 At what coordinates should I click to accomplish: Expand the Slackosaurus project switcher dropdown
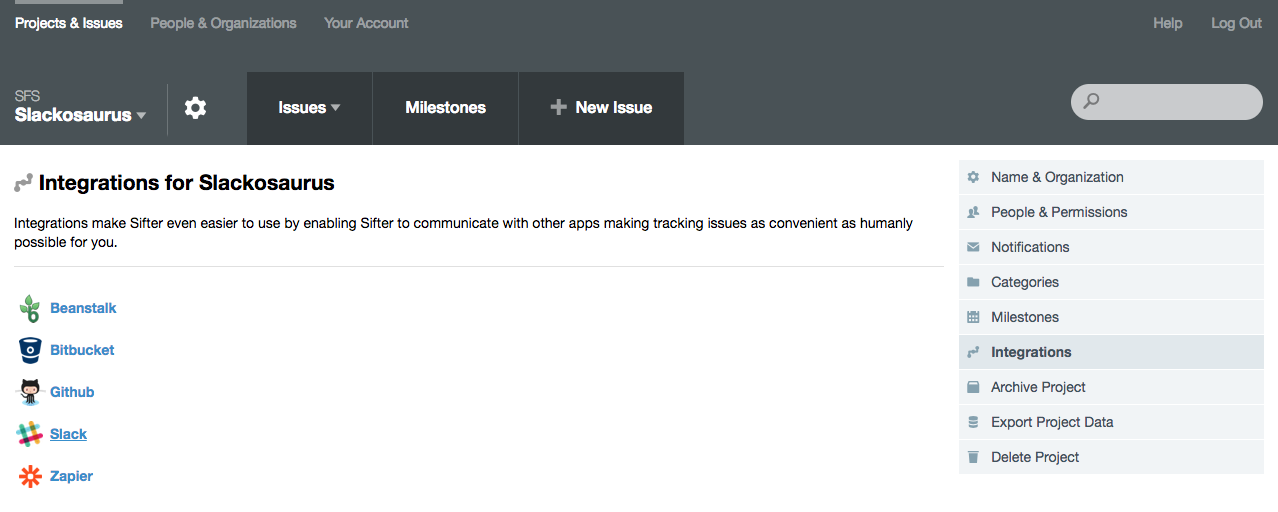(x=80, y=115)
